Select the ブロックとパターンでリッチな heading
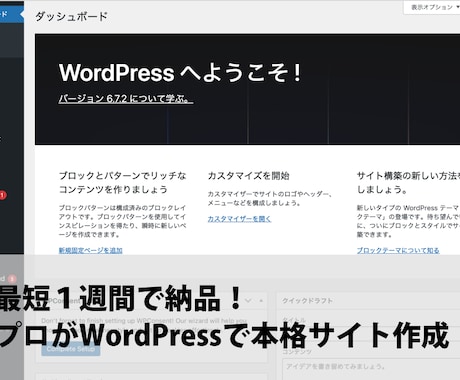460x380 pixels. [x=122, y=182]
